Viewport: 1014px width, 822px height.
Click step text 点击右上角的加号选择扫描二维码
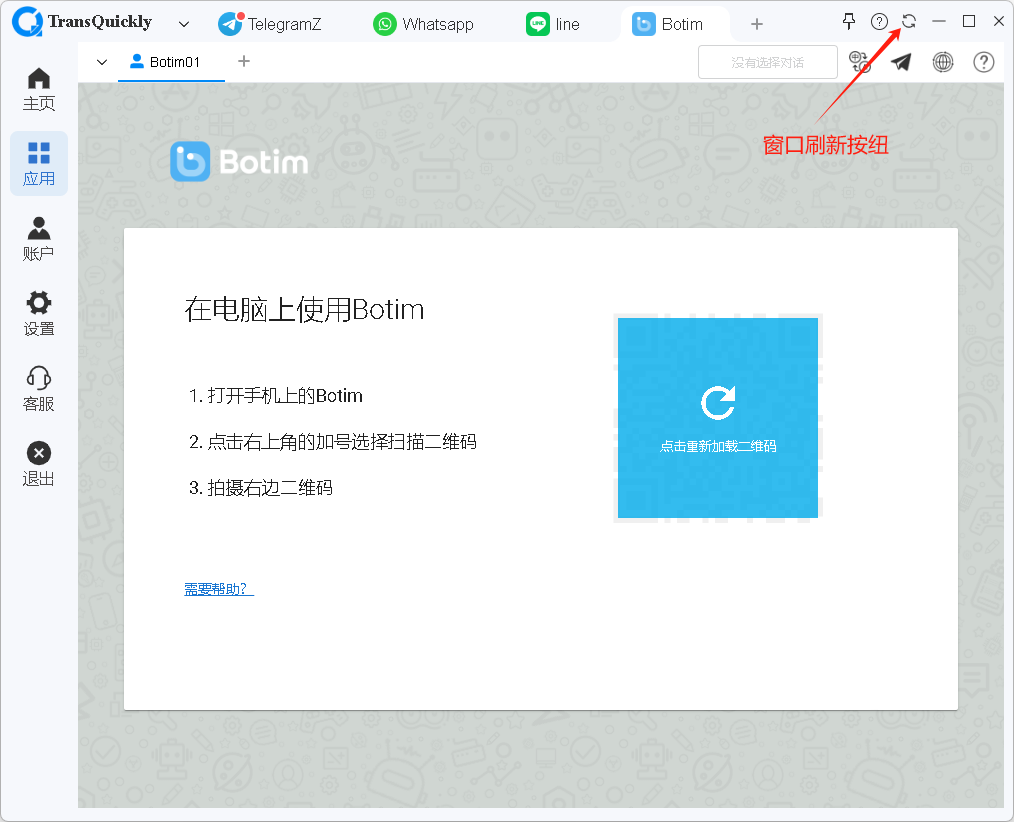coord(342,442)
